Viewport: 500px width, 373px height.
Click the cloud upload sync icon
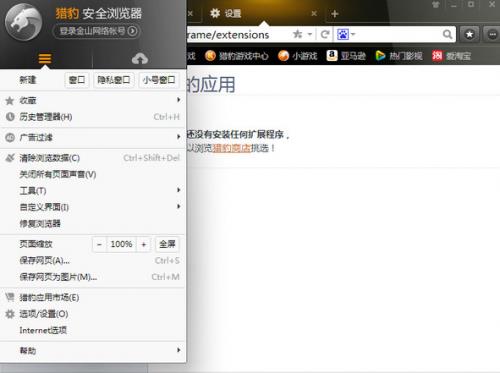point(140,59)
